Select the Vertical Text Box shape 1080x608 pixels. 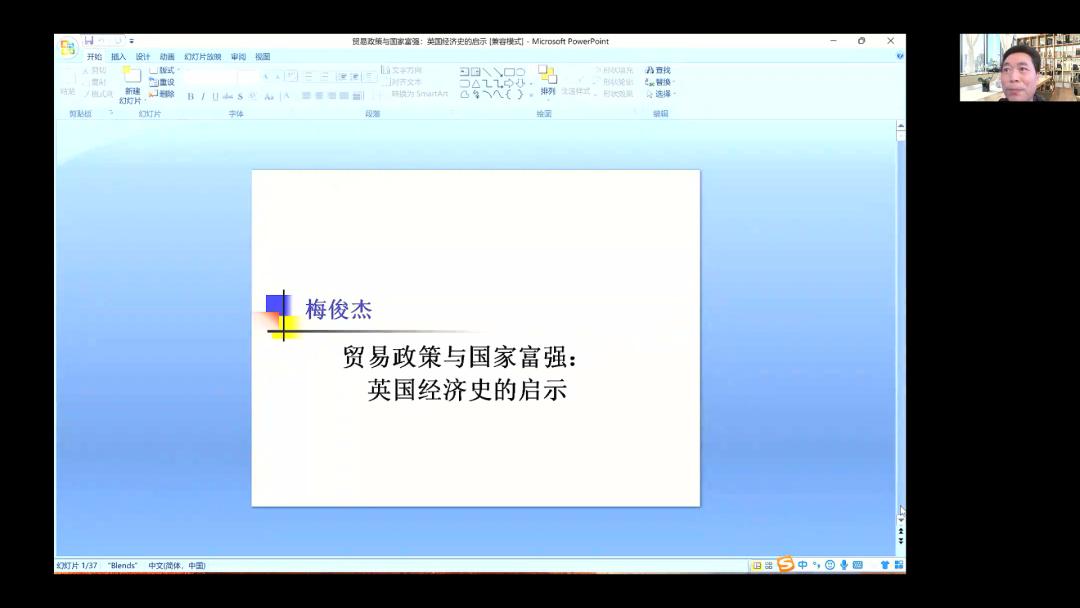475,72
